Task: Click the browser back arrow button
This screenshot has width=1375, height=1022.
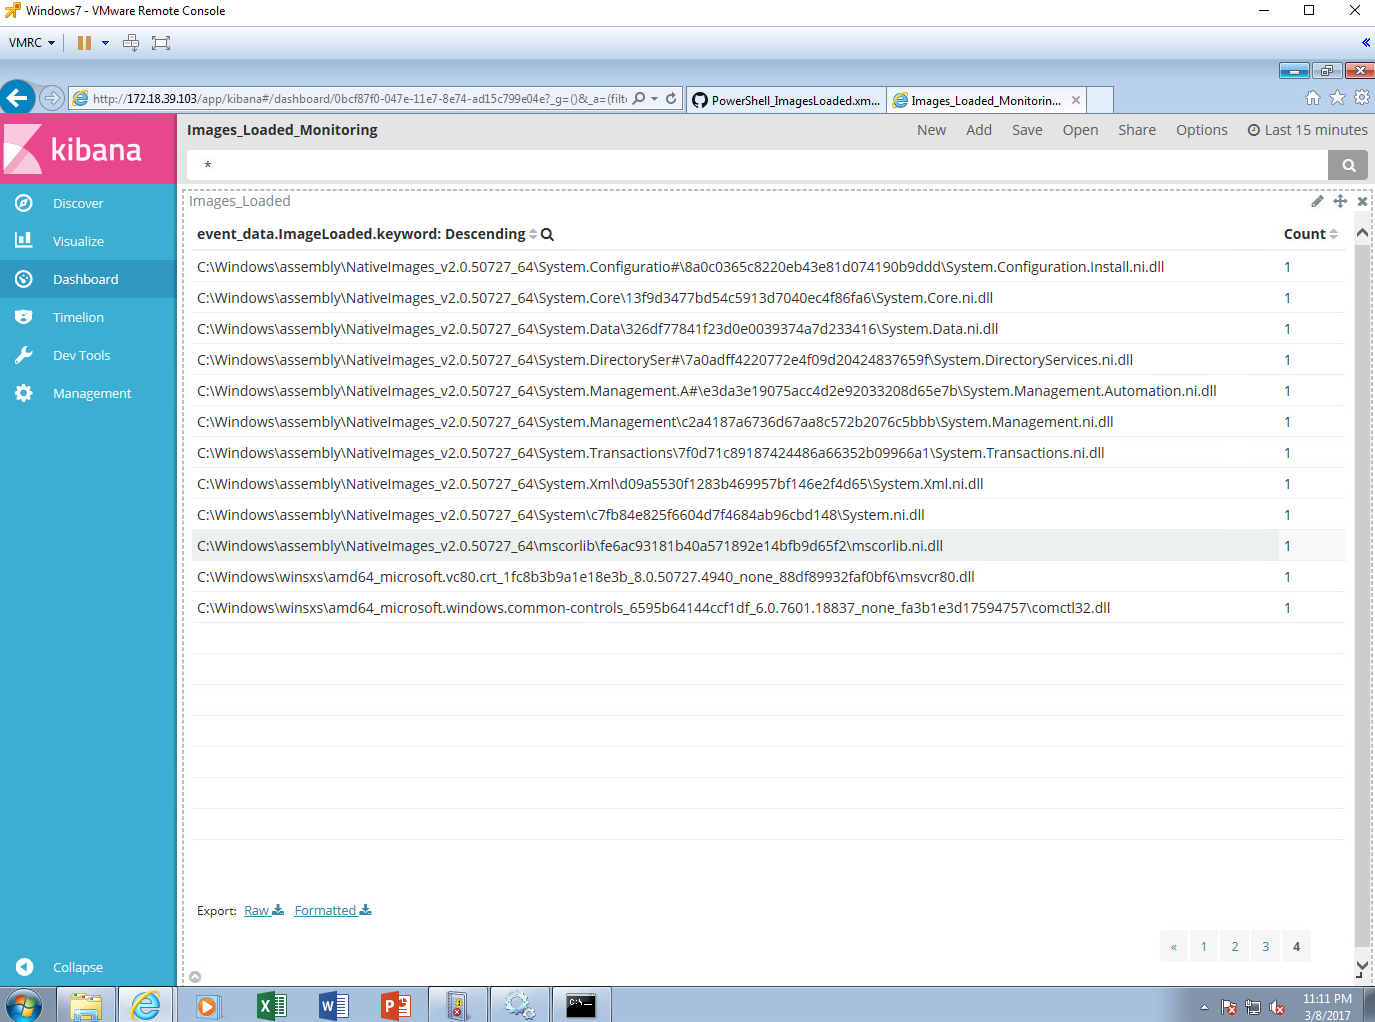Action: click(x=17, y=98)
